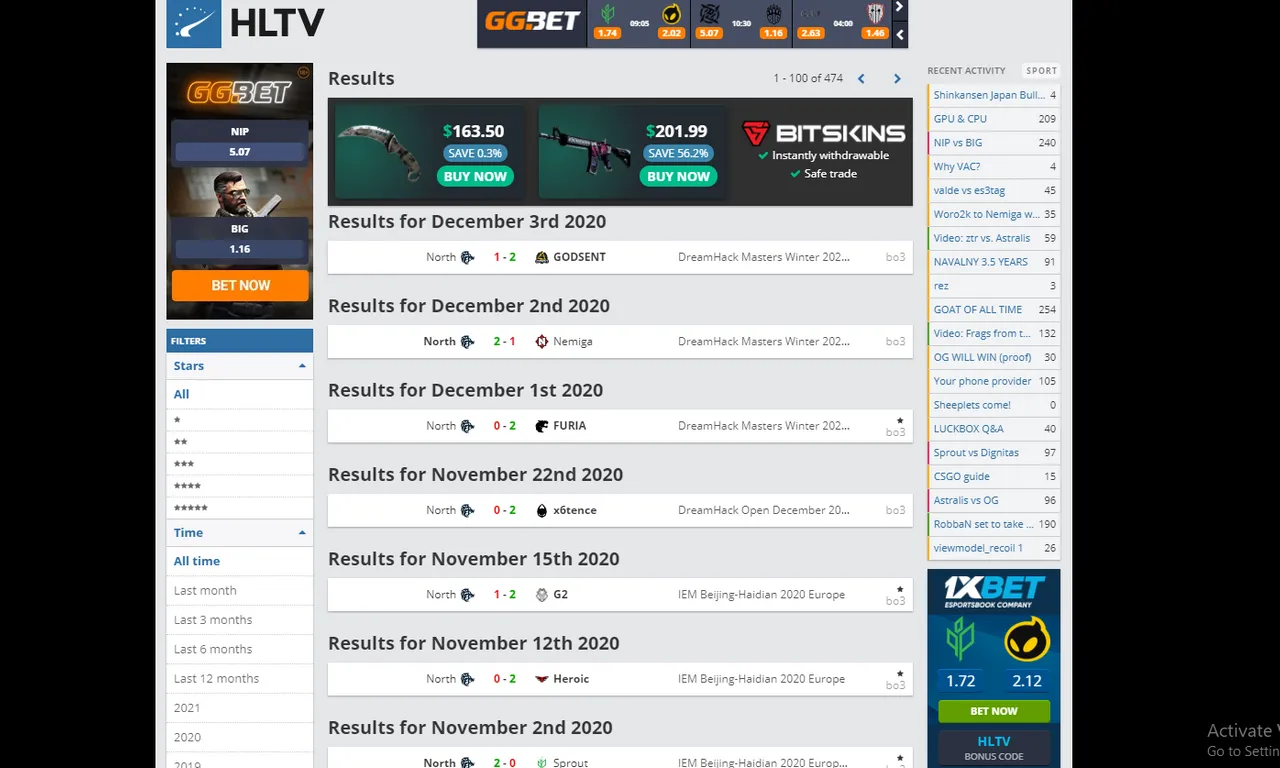This screenshot has height=768, width=1280.
Task: Click NIP odds 5.07 in left ad
Action: 240,152
